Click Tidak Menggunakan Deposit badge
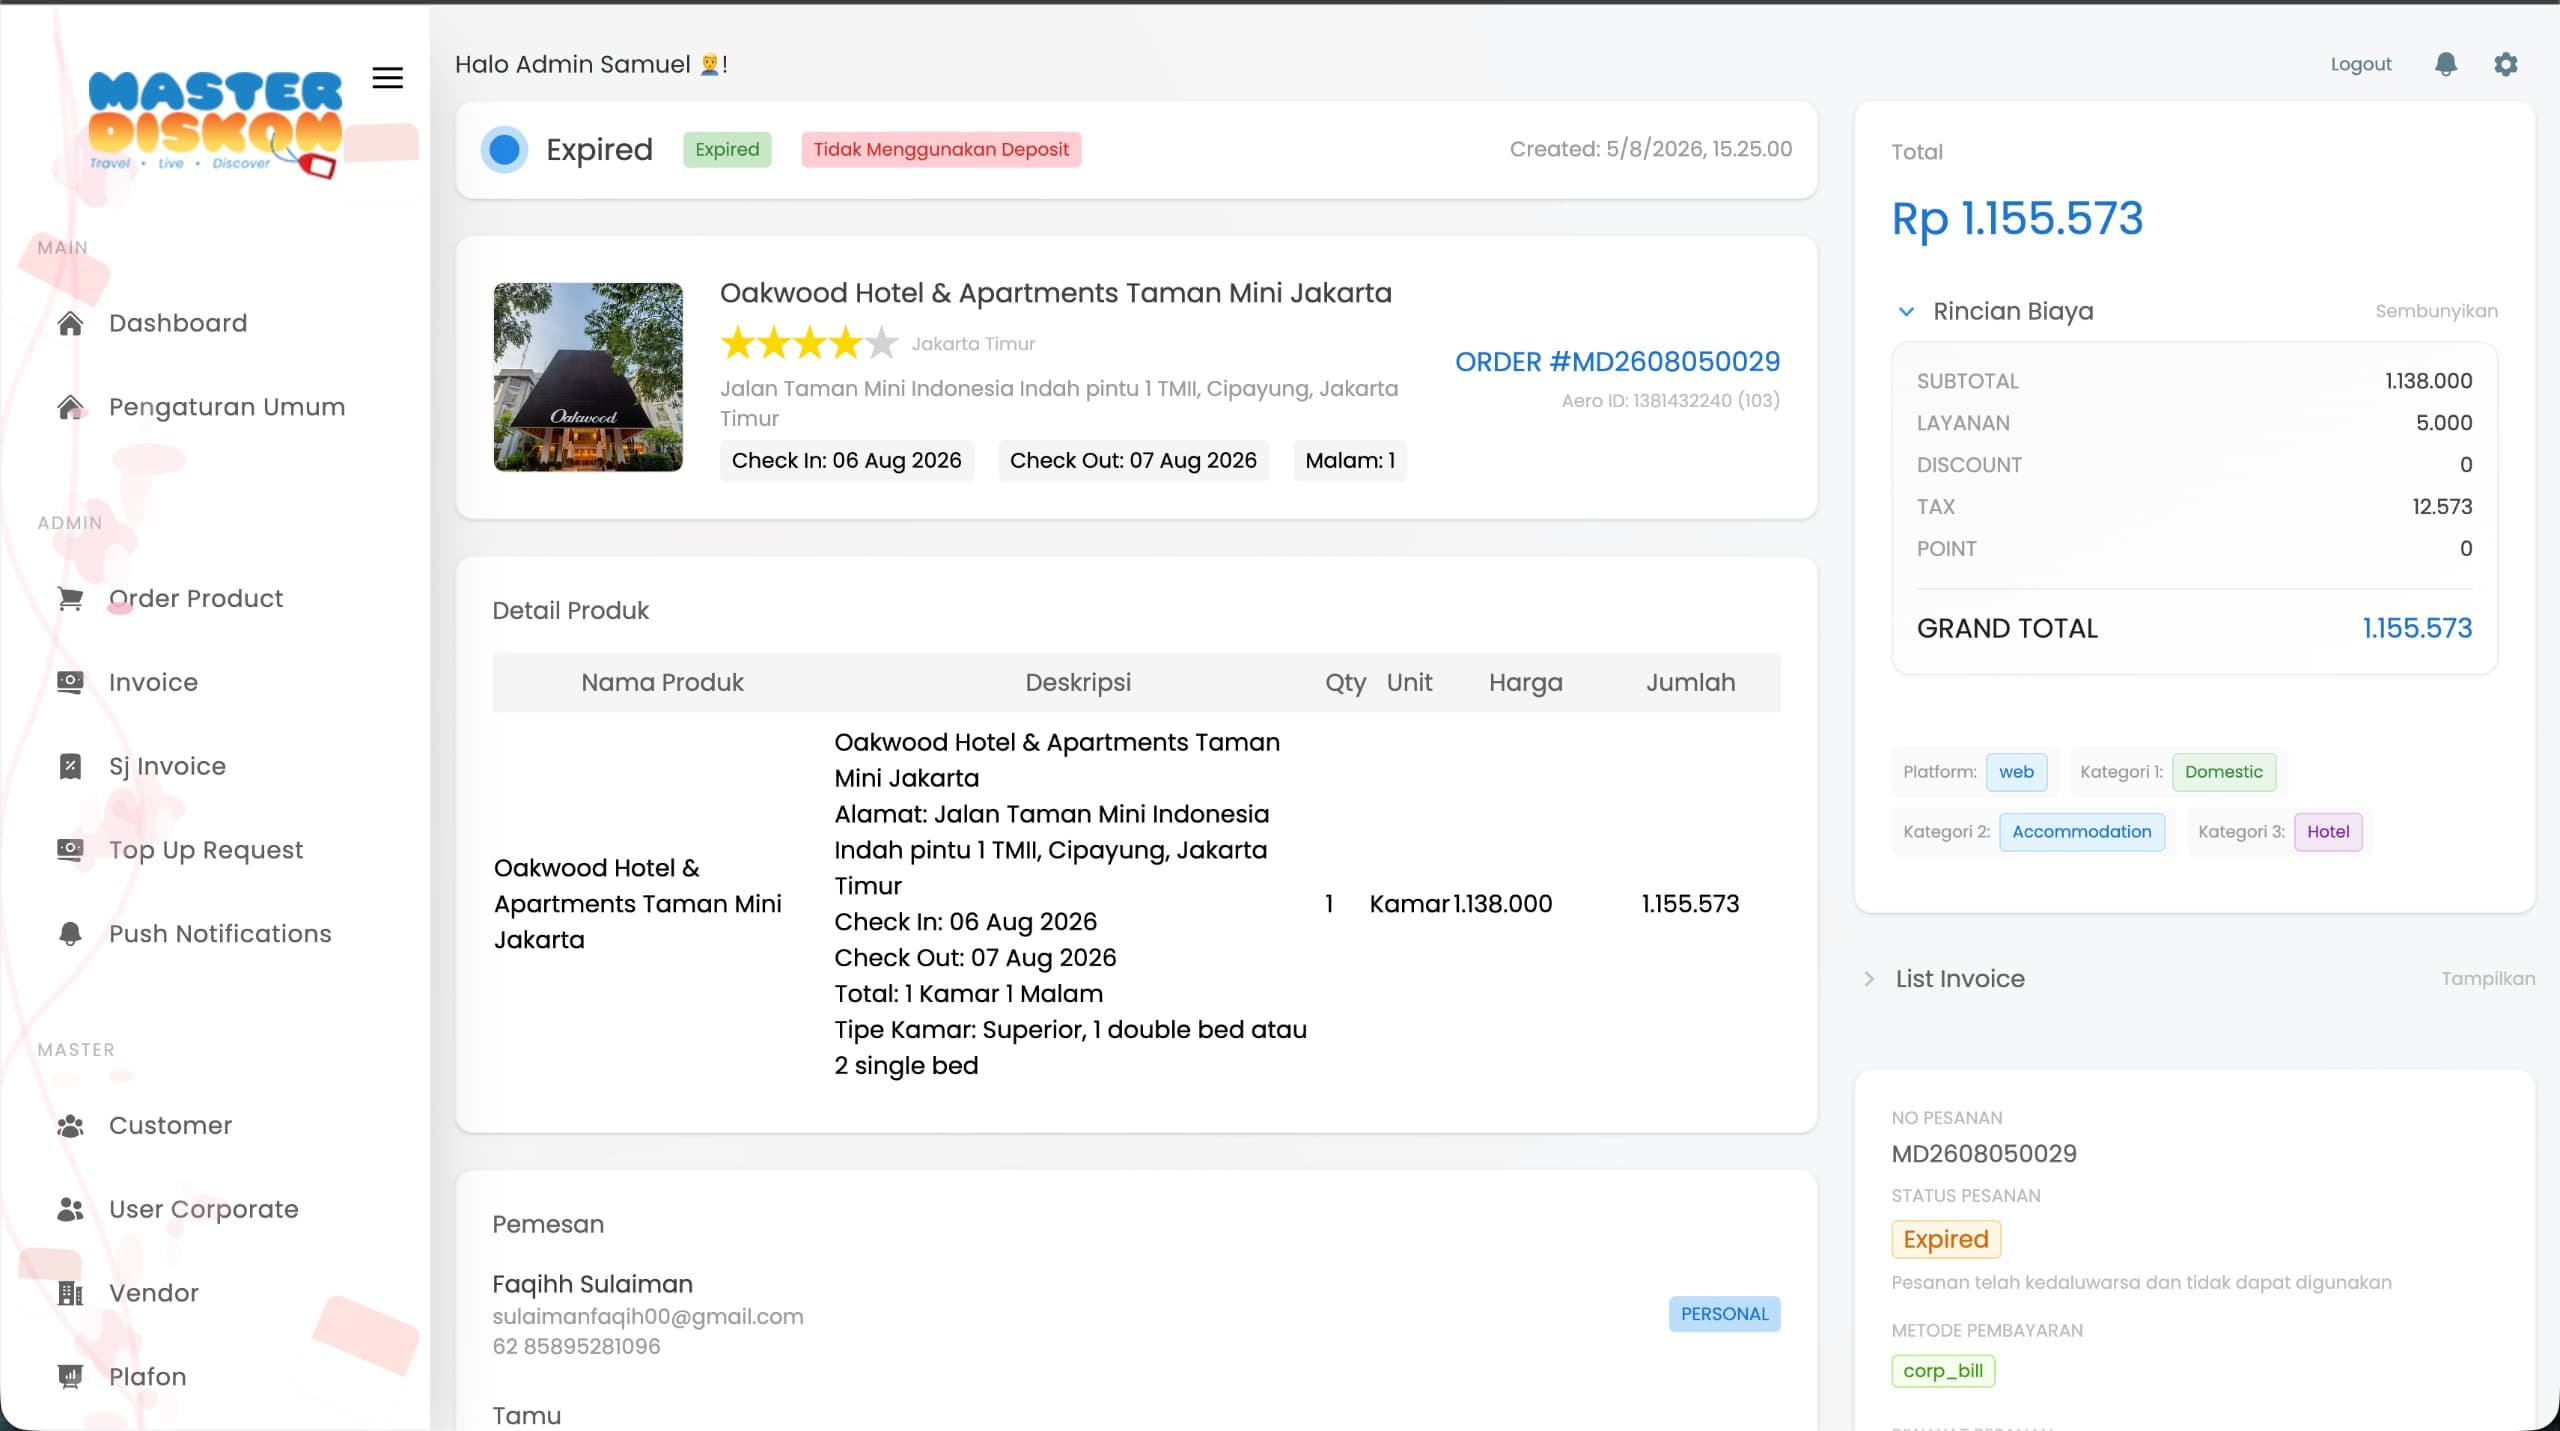The image size is (2560, 1431). pyautogui.click(x=941, y=150)
